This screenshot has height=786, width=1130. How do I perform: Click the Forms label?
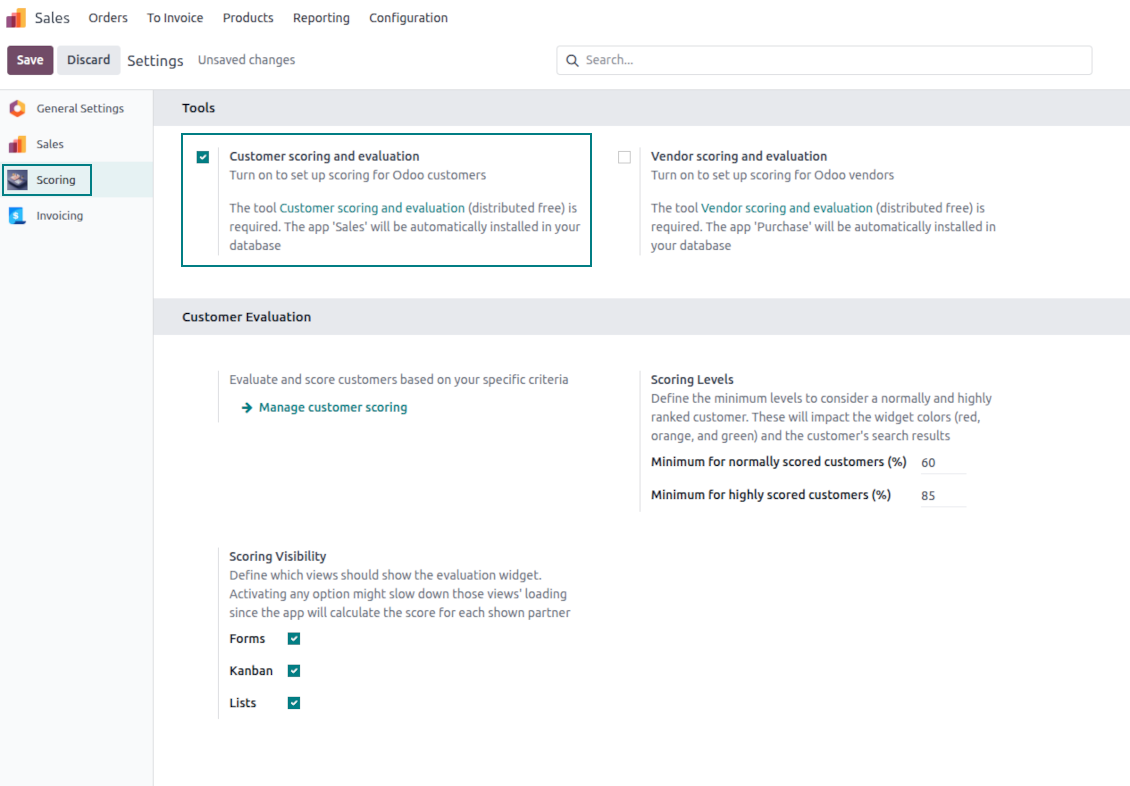(x=247, y=639)
